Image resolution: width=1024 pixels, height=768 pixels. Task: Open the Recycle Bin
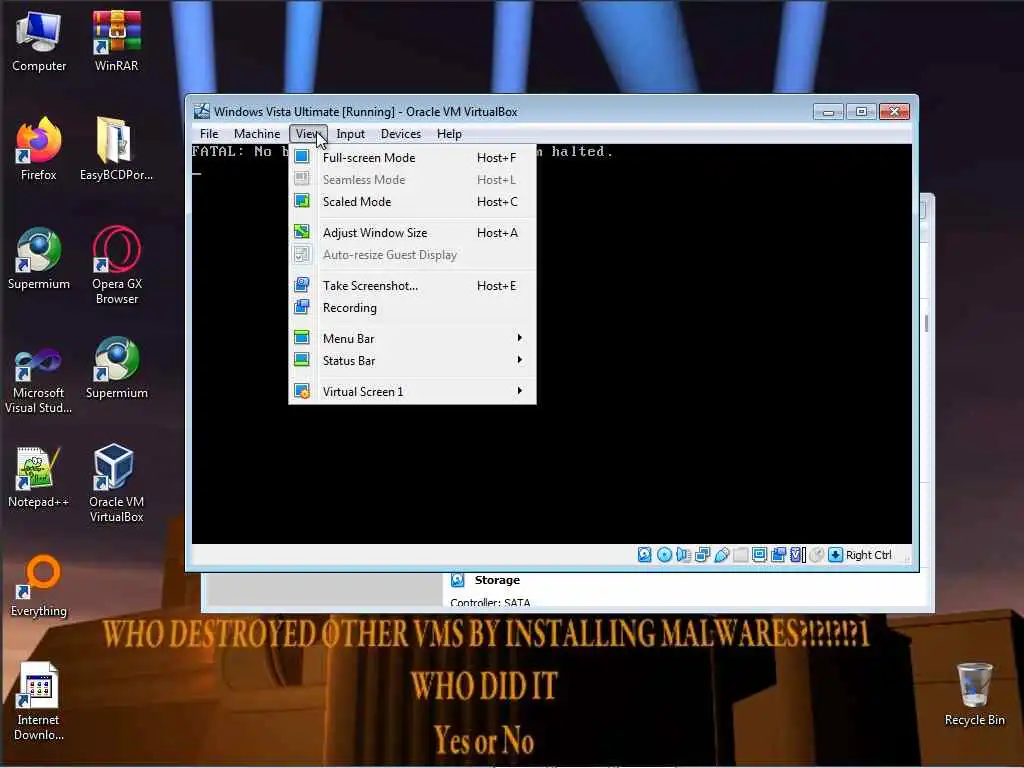(x=974, y=695)
